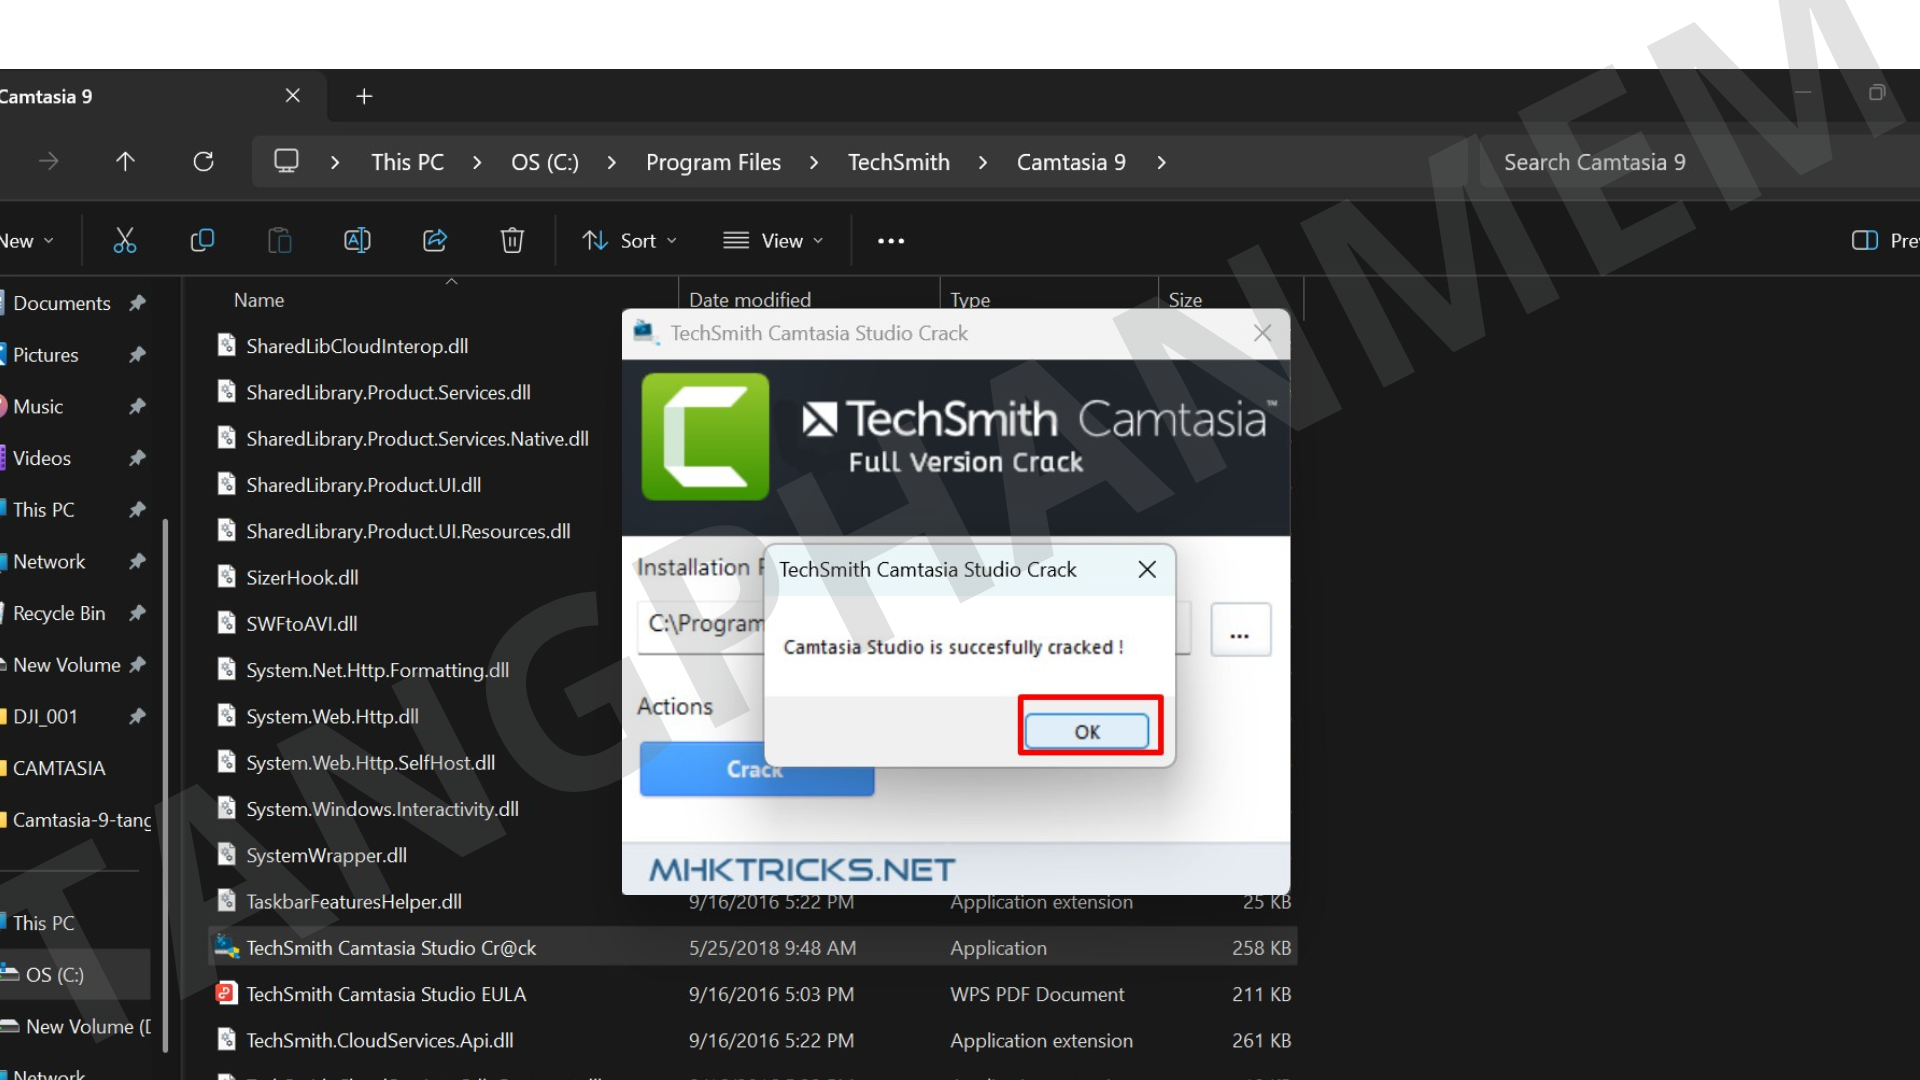Click the pin icon beside Recycle Bin
1920x1080 pixels.
(138, 613)
